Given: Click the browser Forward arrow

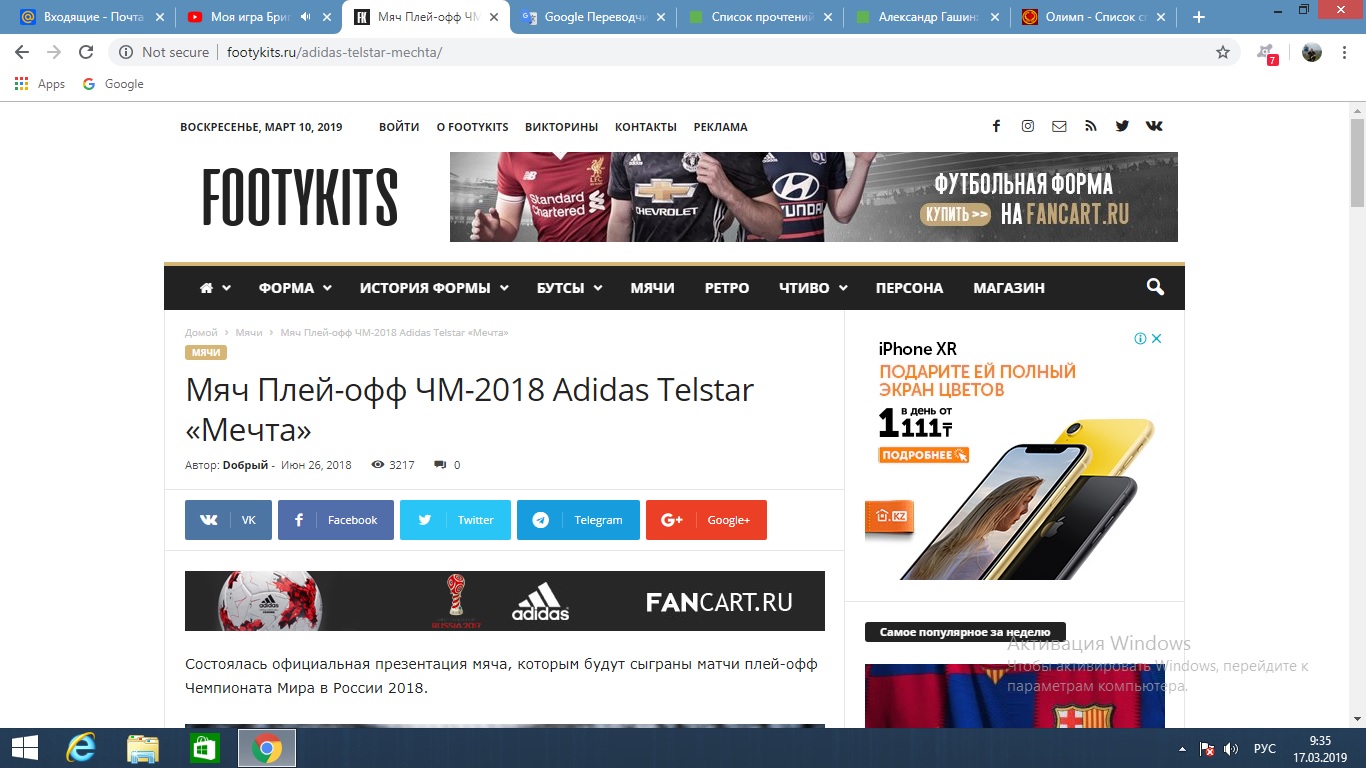Looking at the screenshot, I should tap(54, 52).
